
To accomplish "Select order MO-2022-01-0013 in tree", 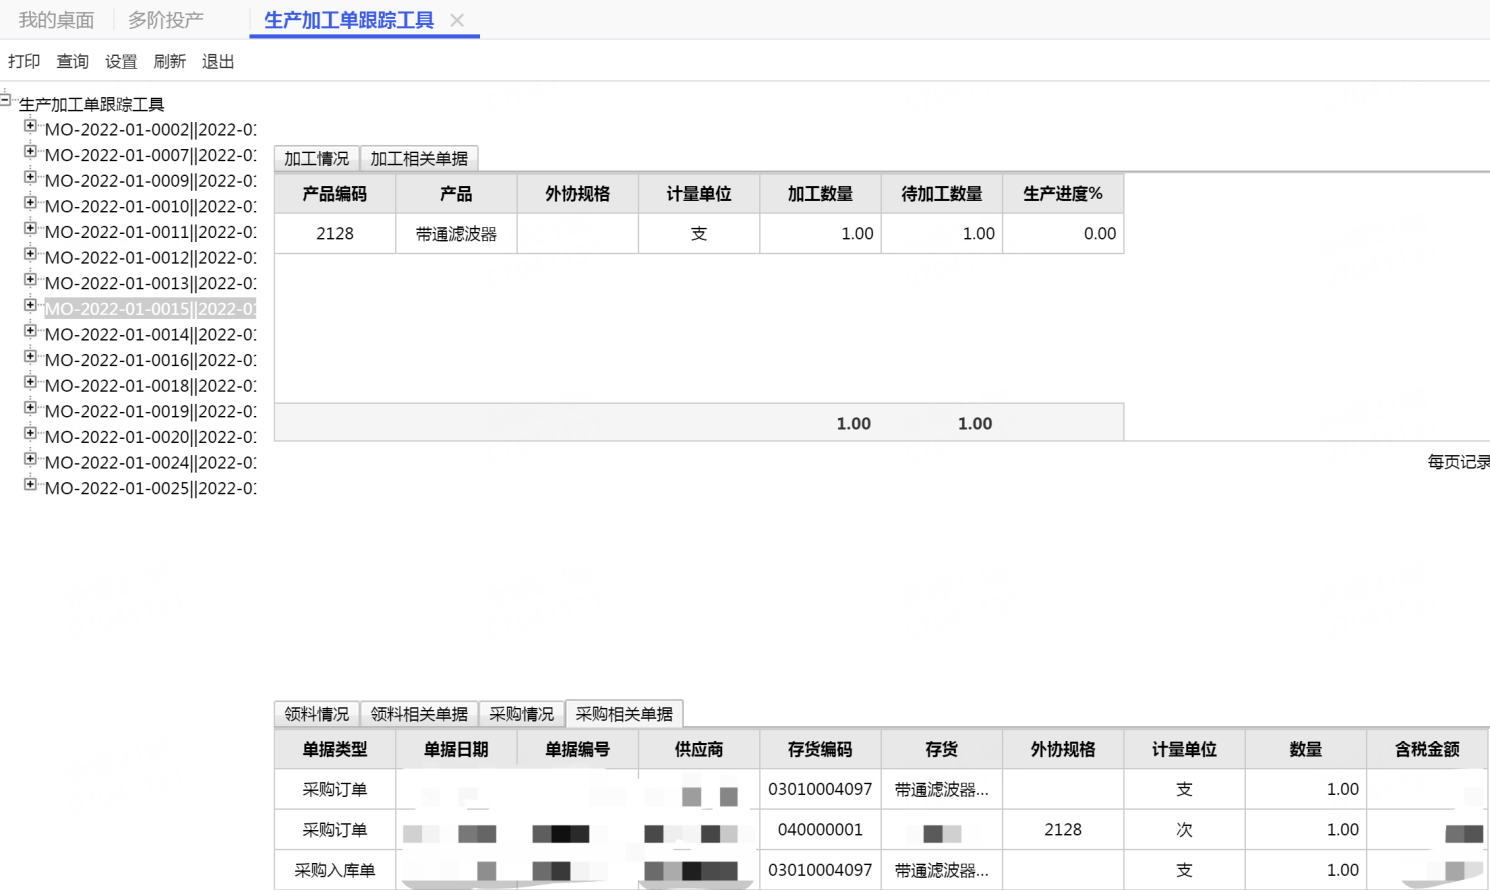I will [x=150, y=284].
